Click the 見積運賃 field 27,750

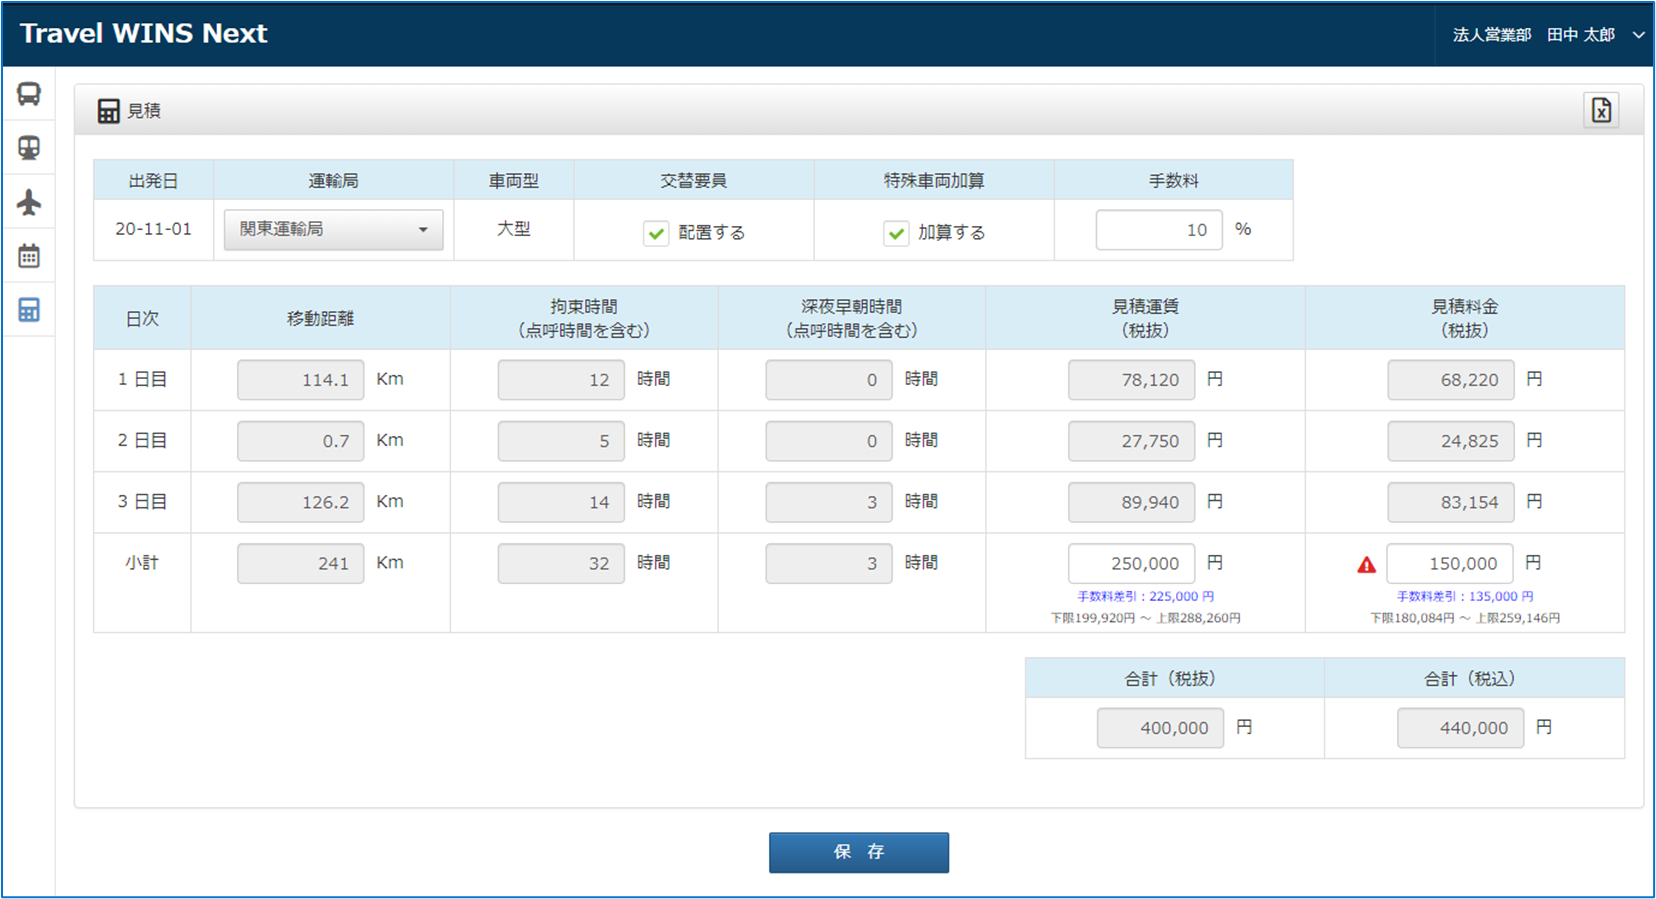tap(1131, 441)
